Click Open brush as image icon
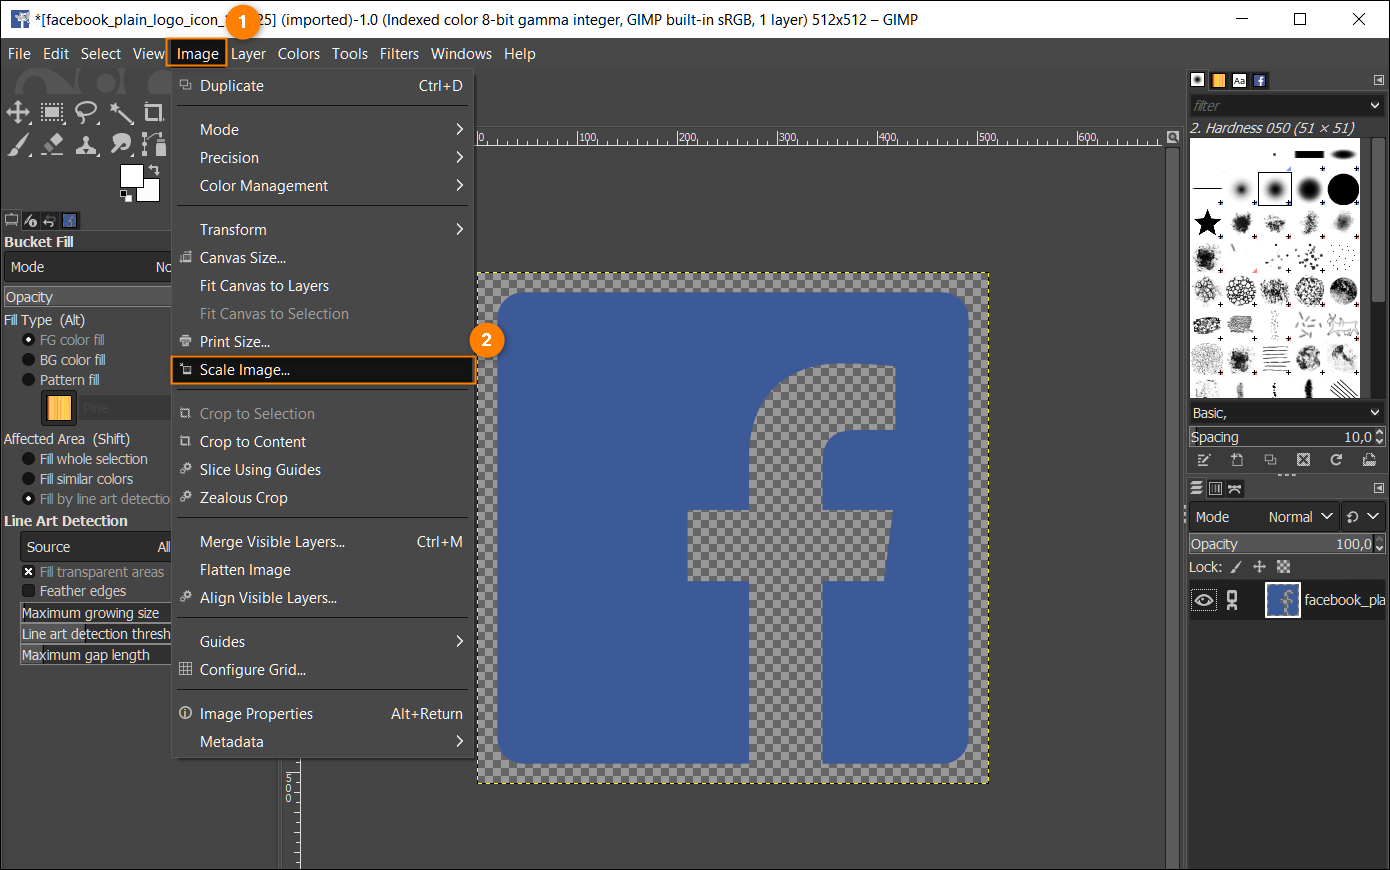This screenshot has height=870, width=1390. point(1369,460)
